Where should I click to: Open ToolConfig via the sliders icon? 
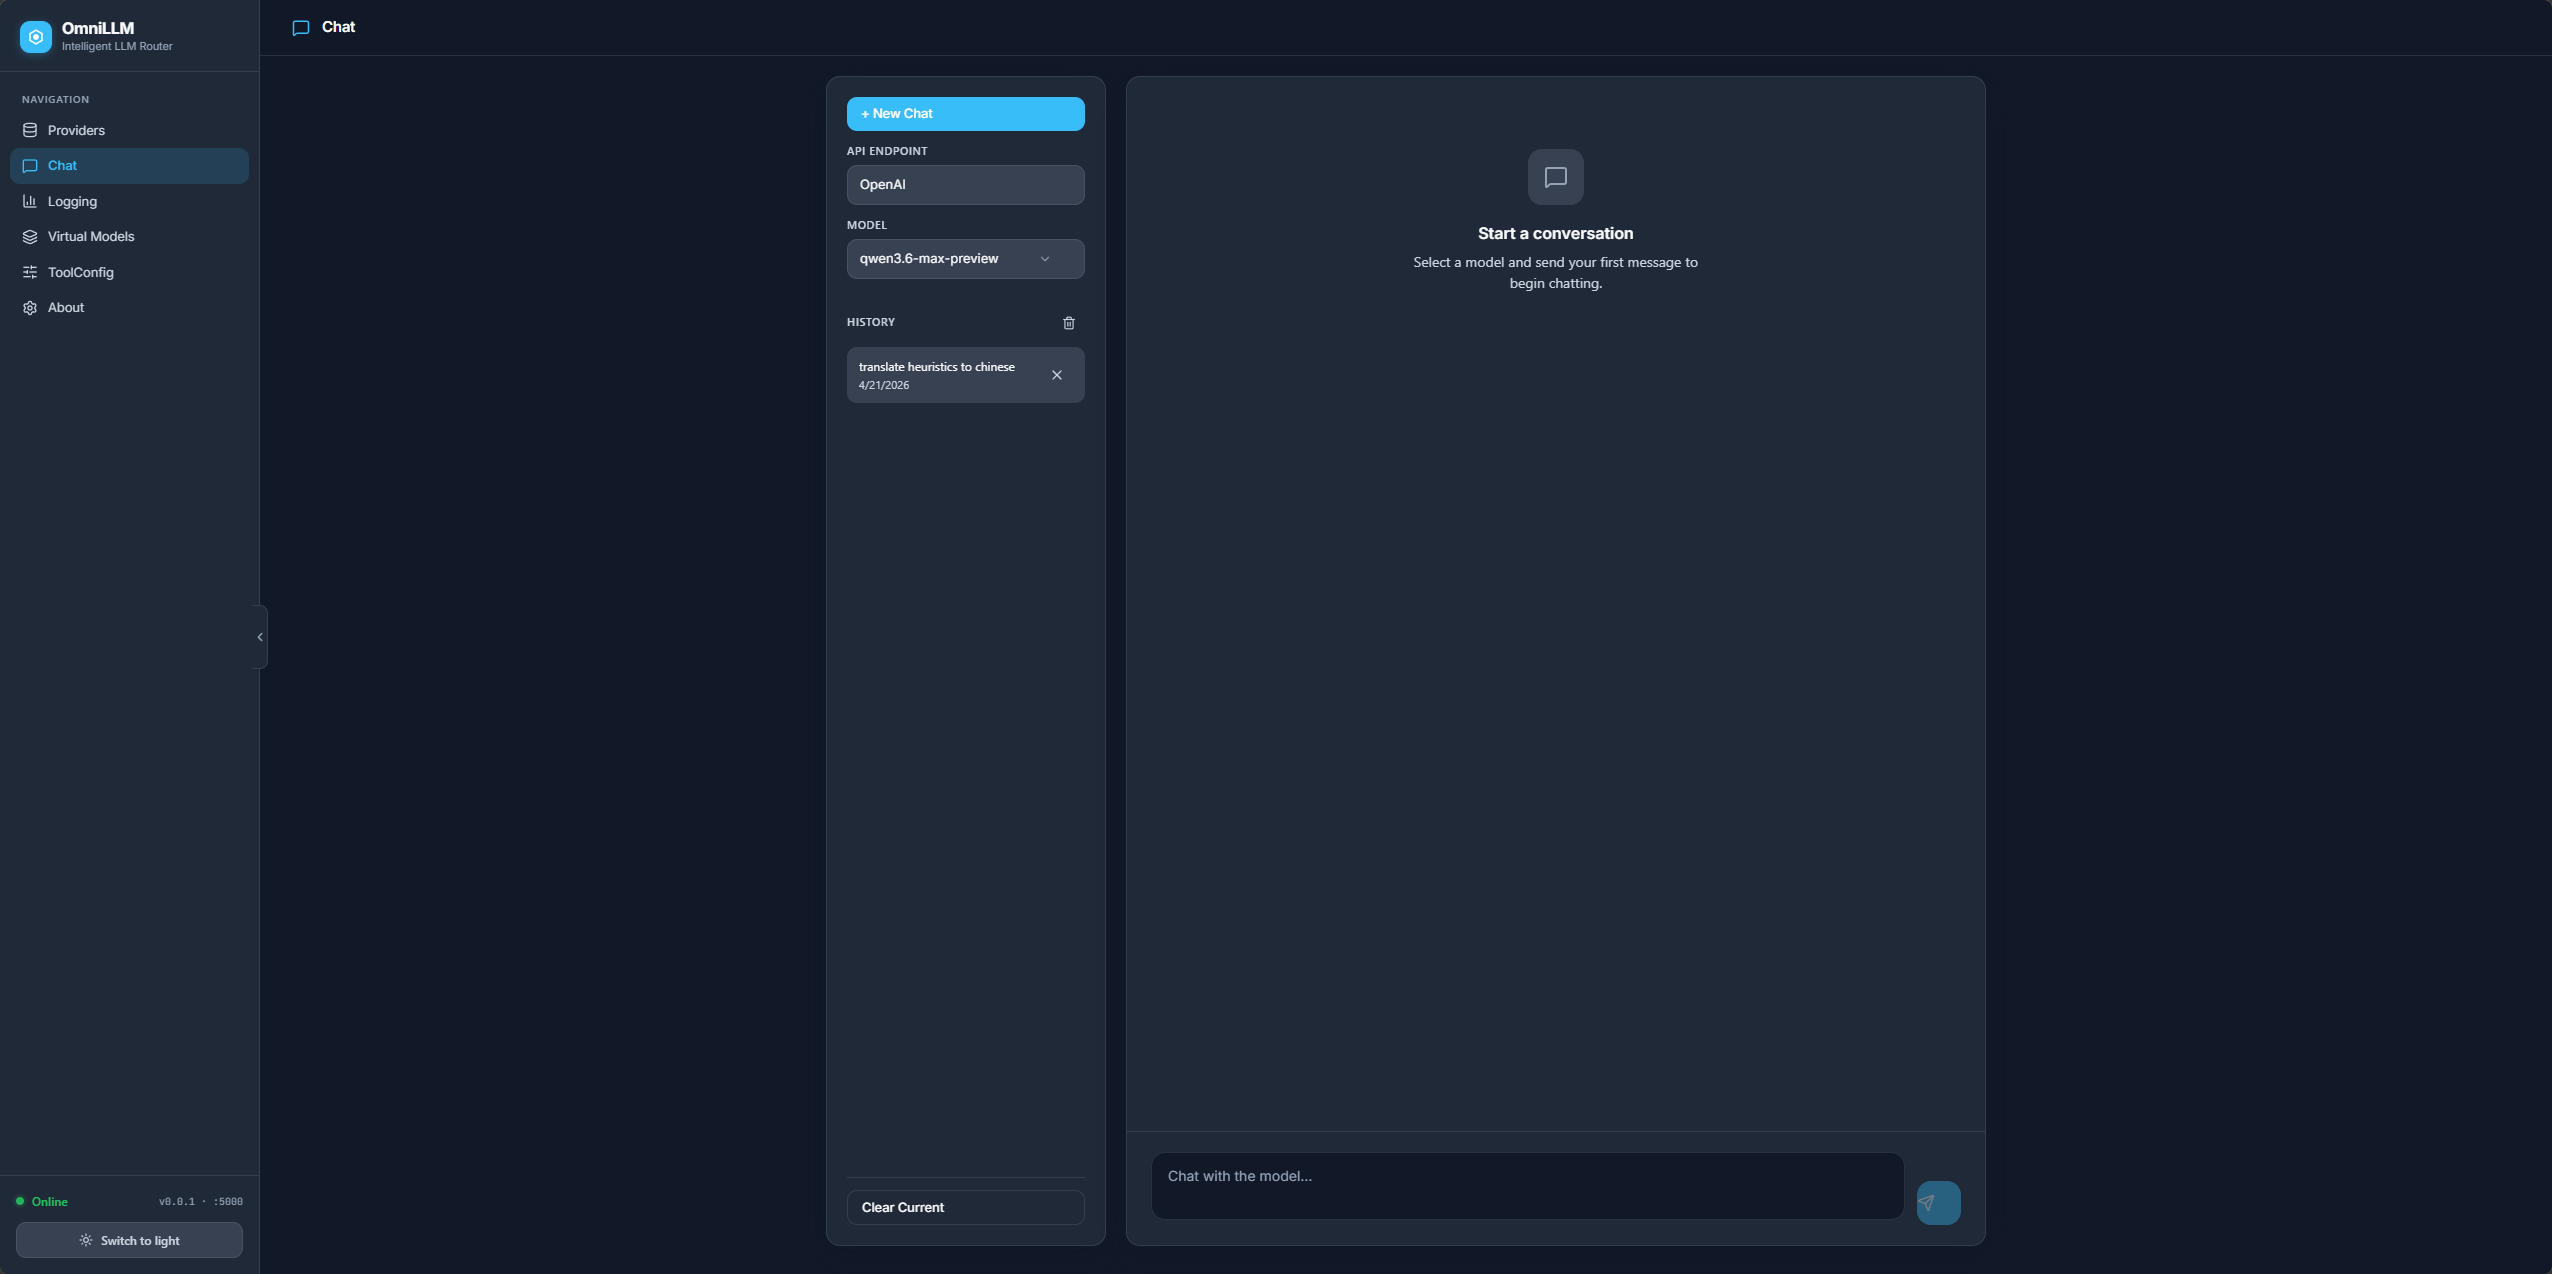[30, 272]
